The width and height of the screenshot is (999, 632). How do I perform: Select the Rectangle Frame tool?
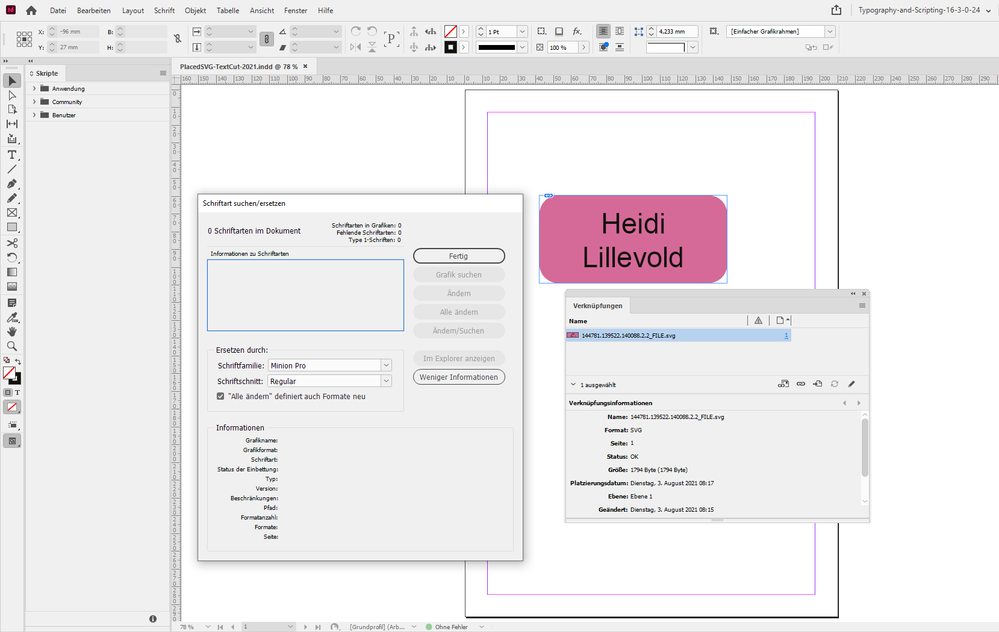click(12, 213)
